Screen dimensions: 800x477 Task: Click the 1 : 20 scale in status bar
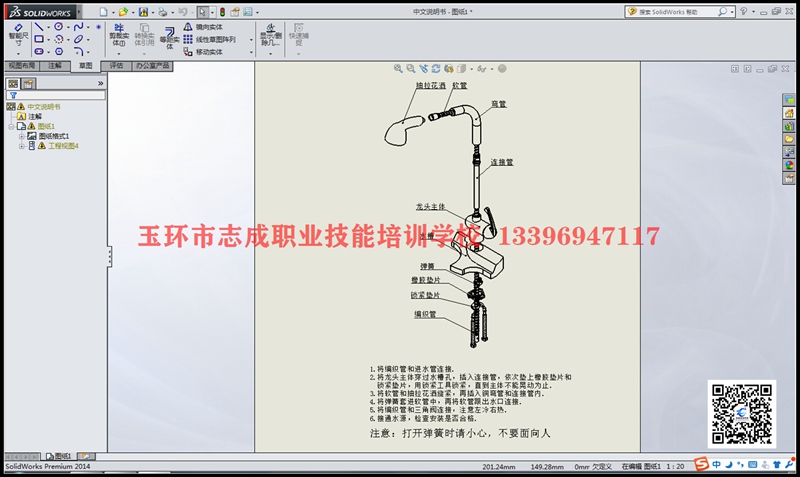click(675, 466)
